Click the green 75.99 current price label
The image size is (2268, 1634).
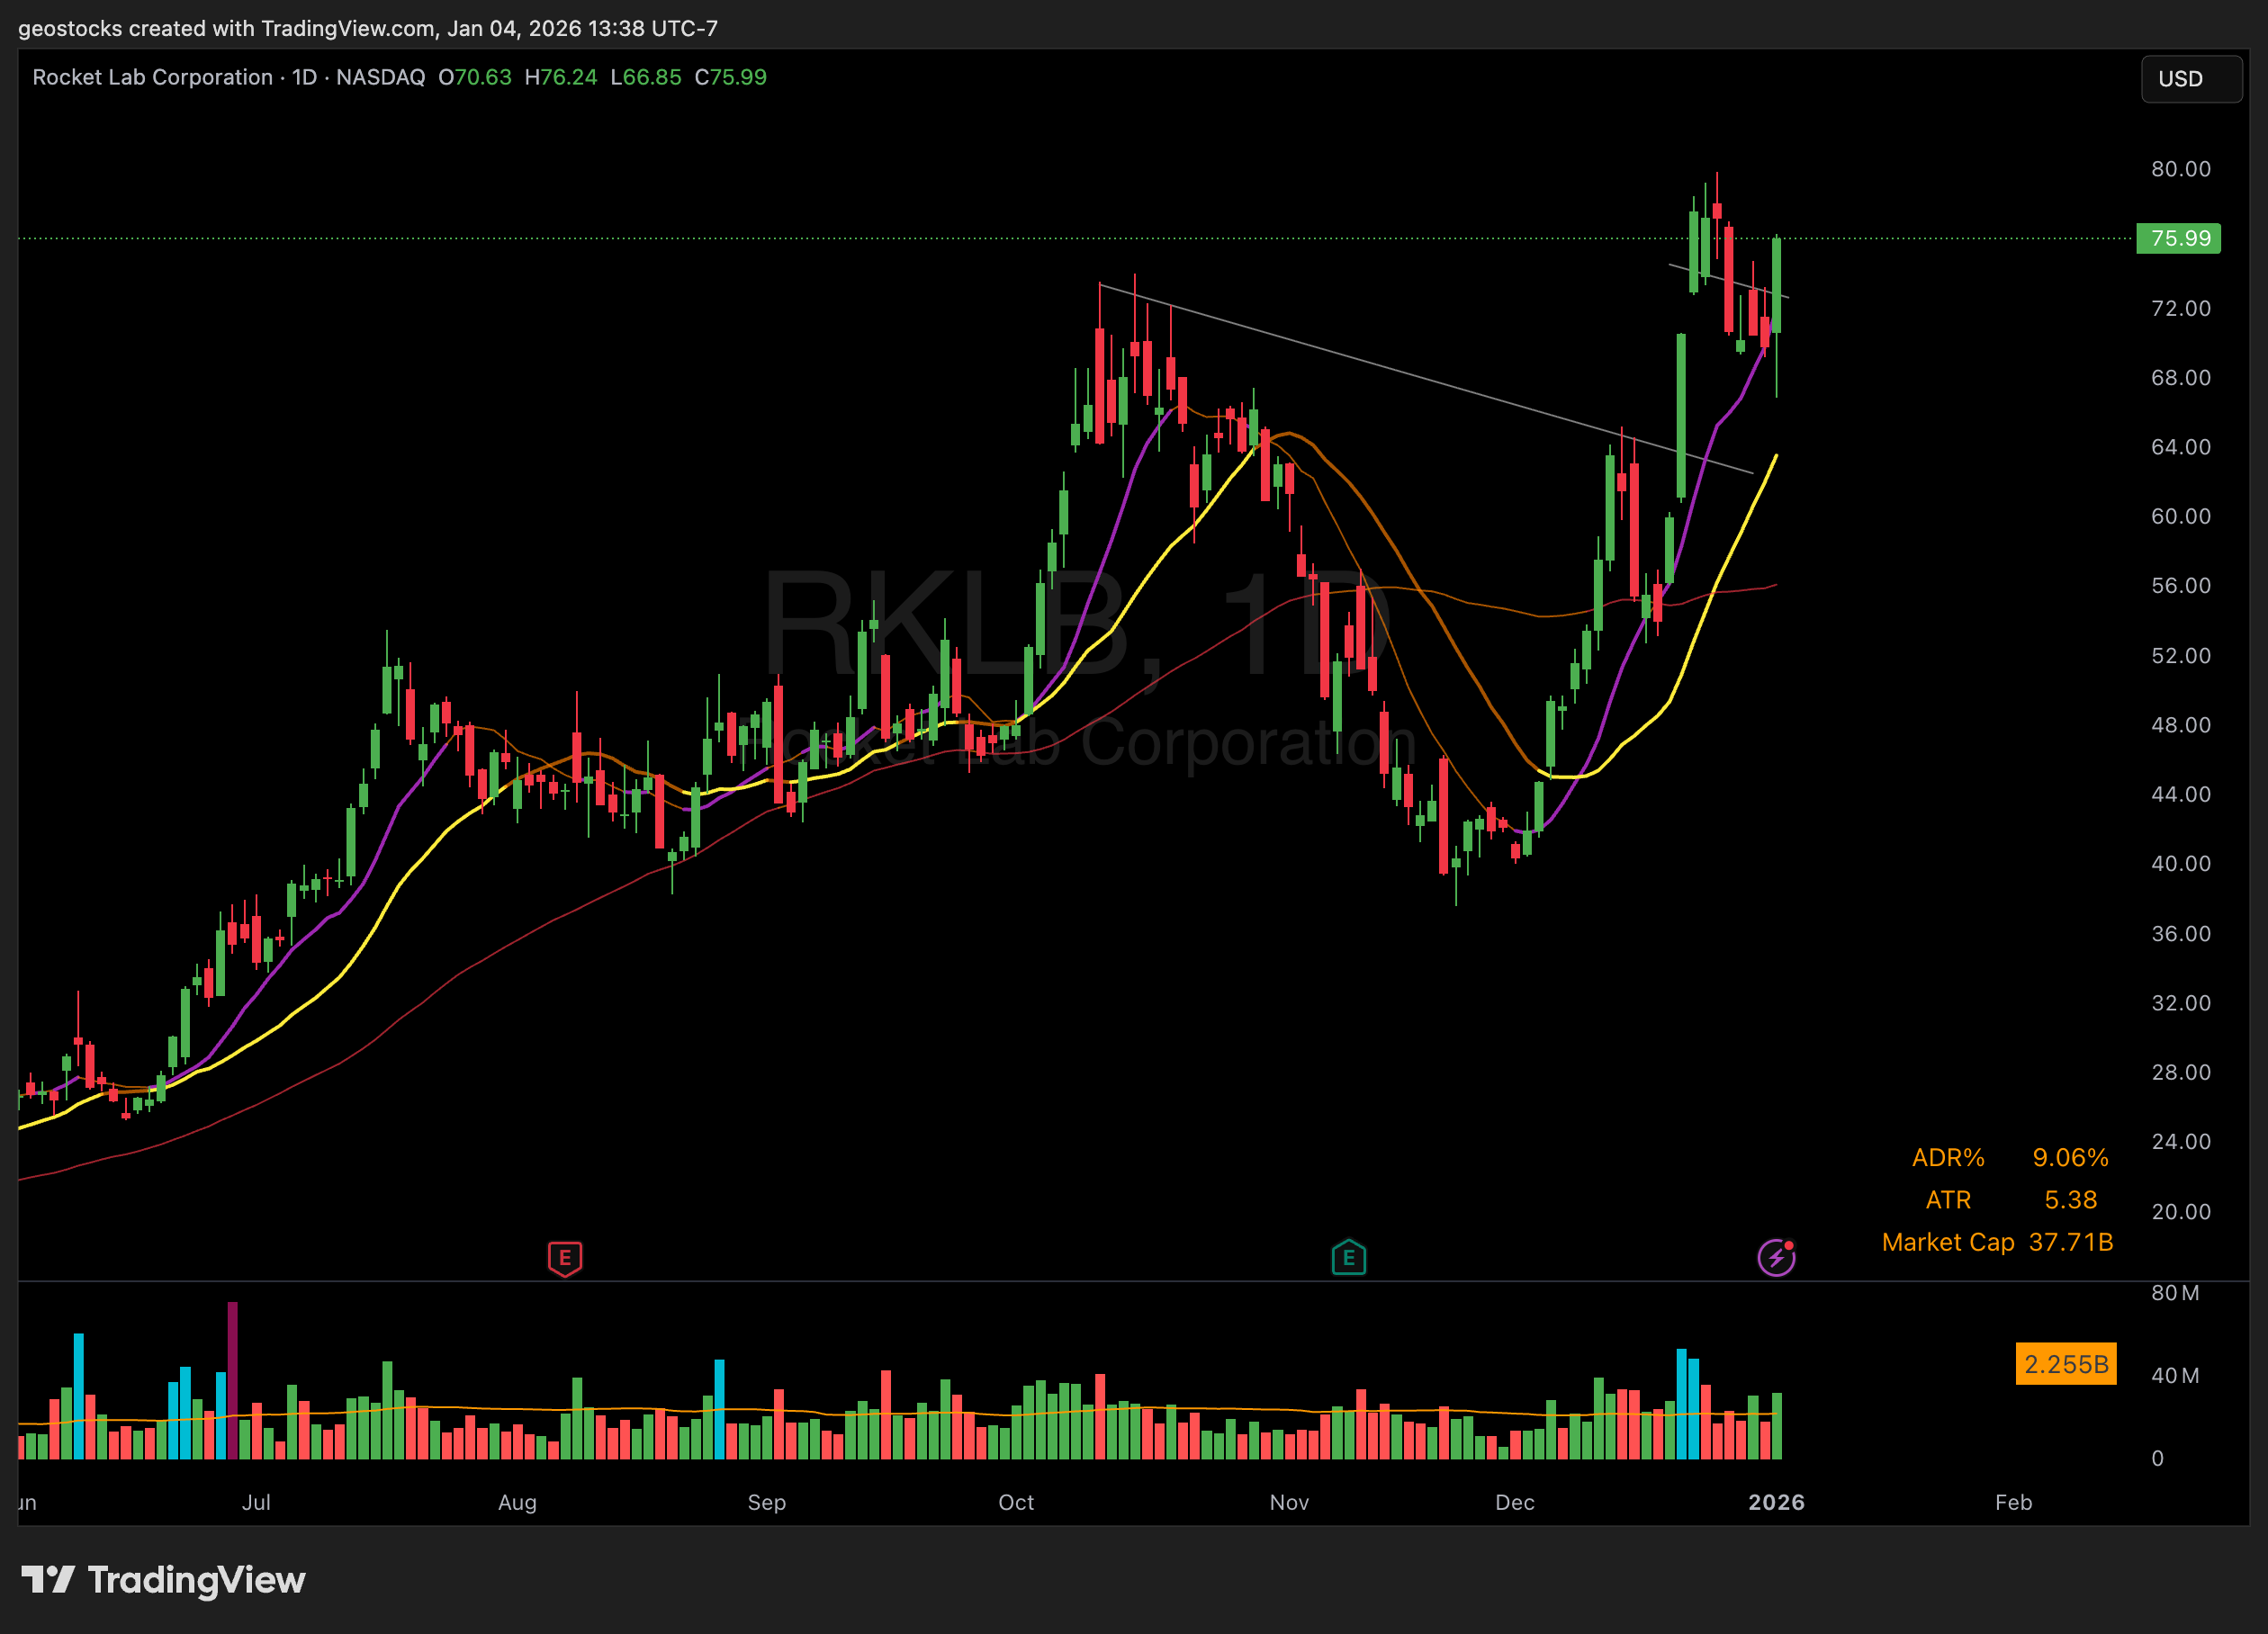(x=2178, y=238)
